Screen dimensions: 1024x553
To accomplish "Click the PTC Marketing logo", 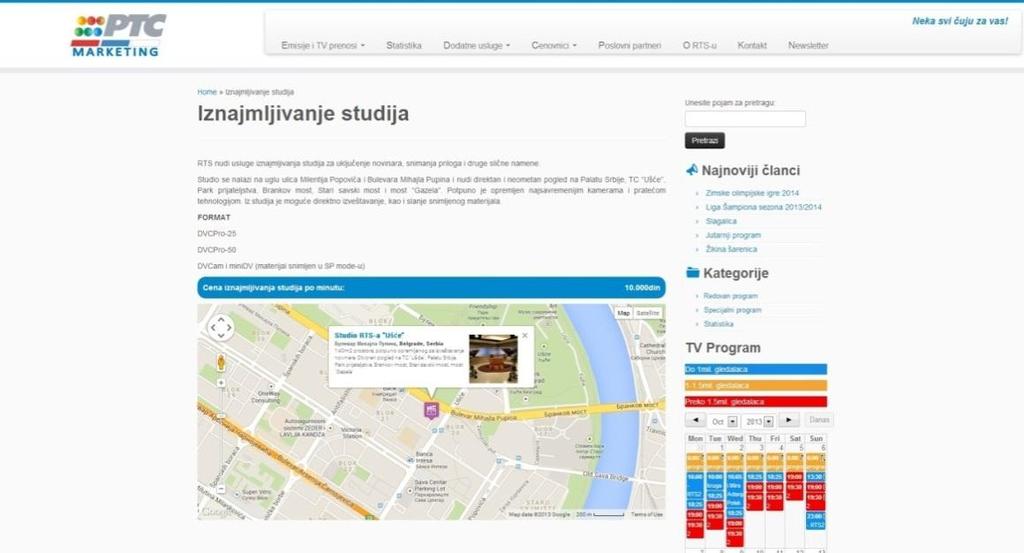I will tap(118, 35).
